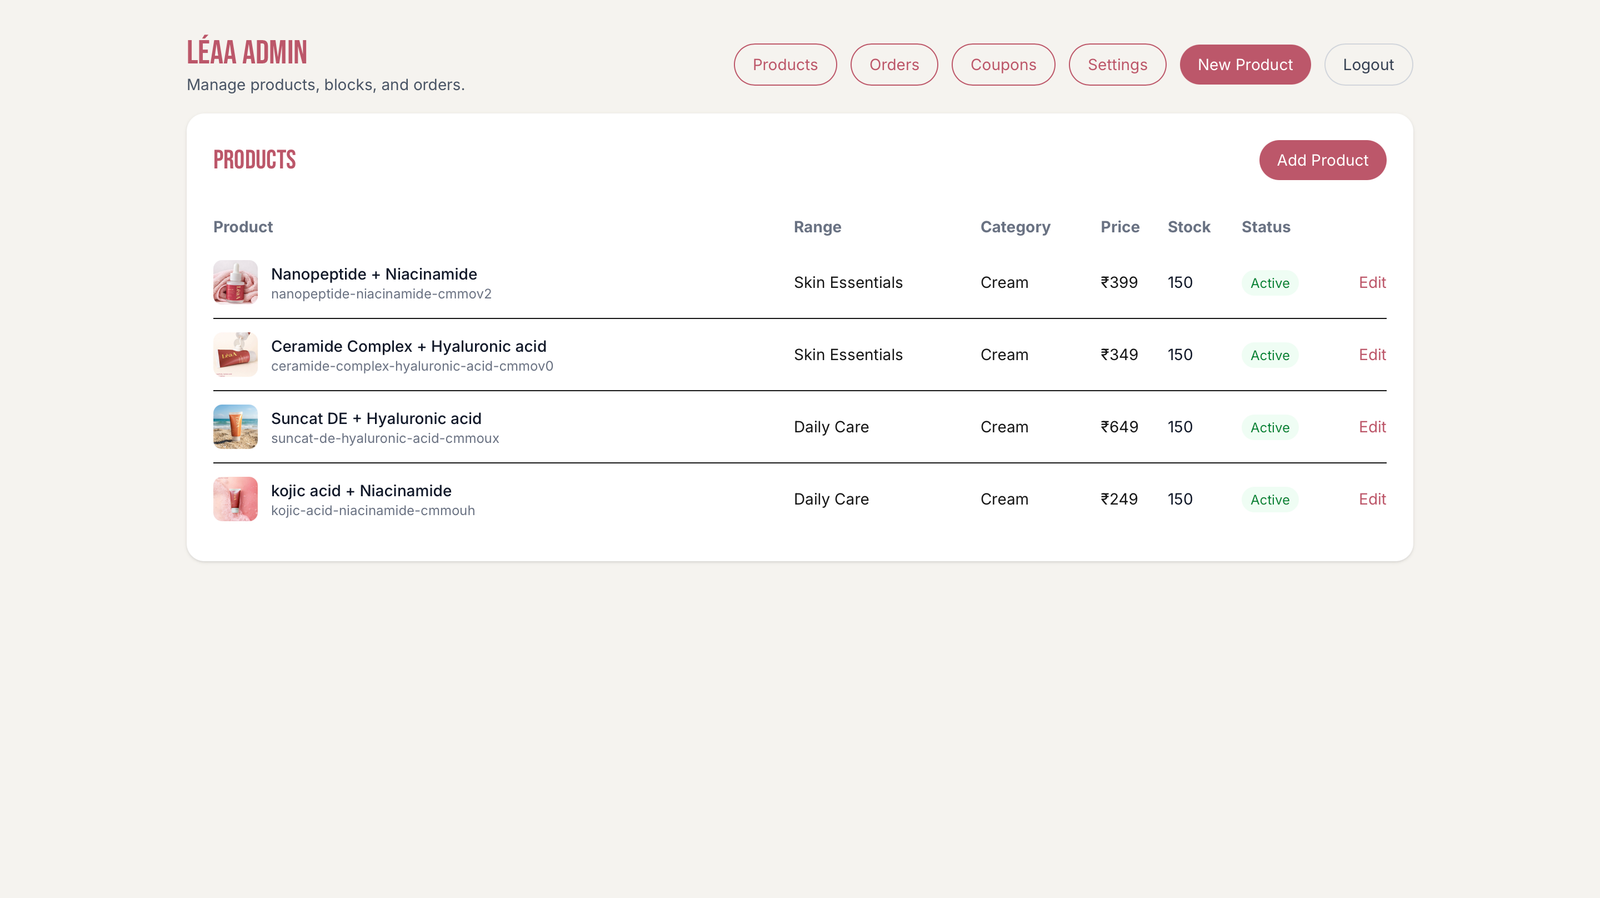Open the Coupons page
The height and width of the screenshot is (898, 1600).
click(x=1003, y=65)
